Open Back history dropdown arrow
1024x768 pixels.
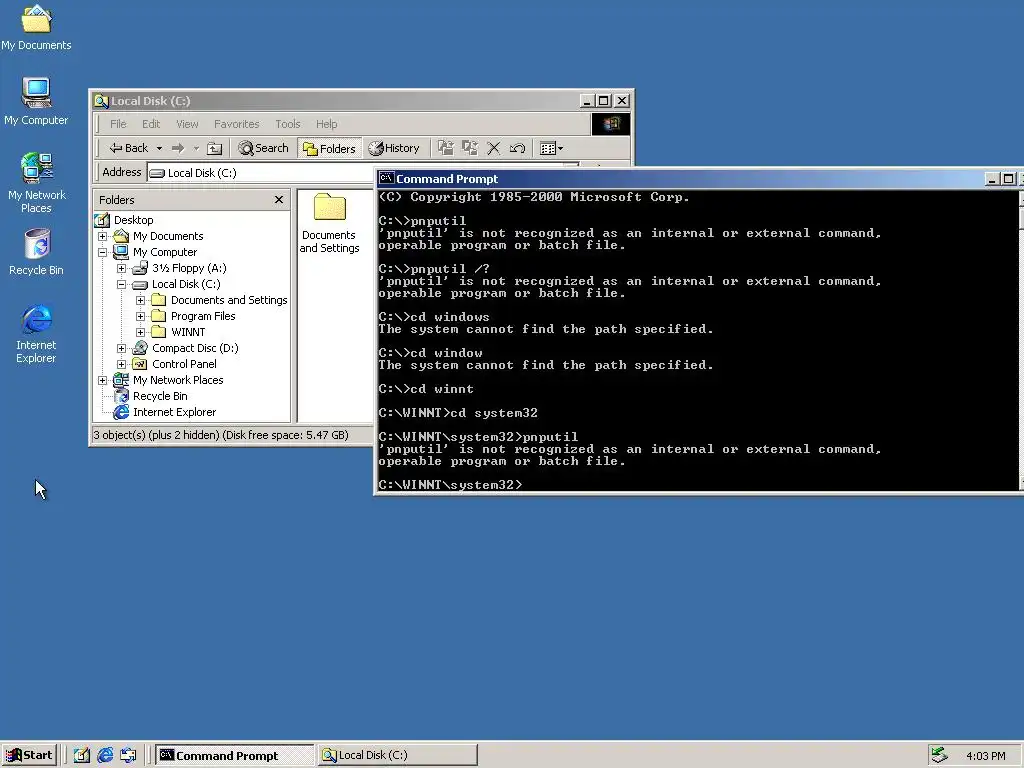(x=159, y=148)
